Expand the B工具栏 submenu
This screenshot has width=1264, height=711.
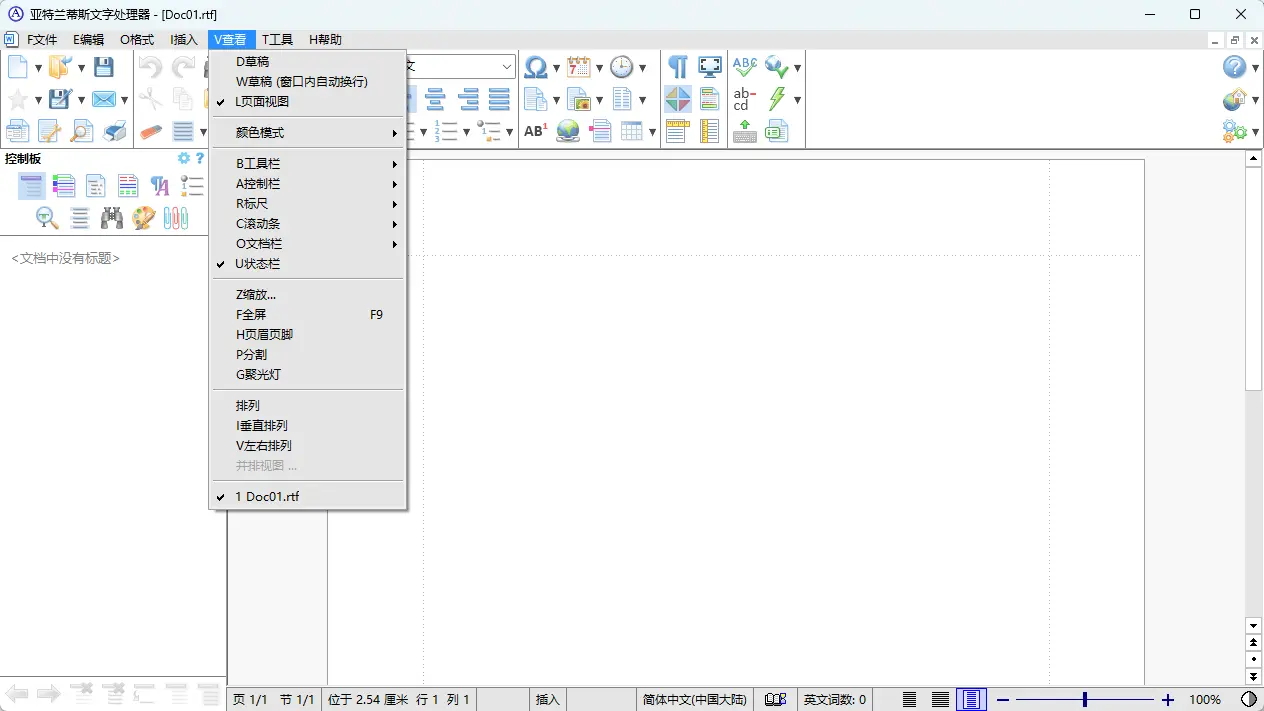tap(307, 163)
